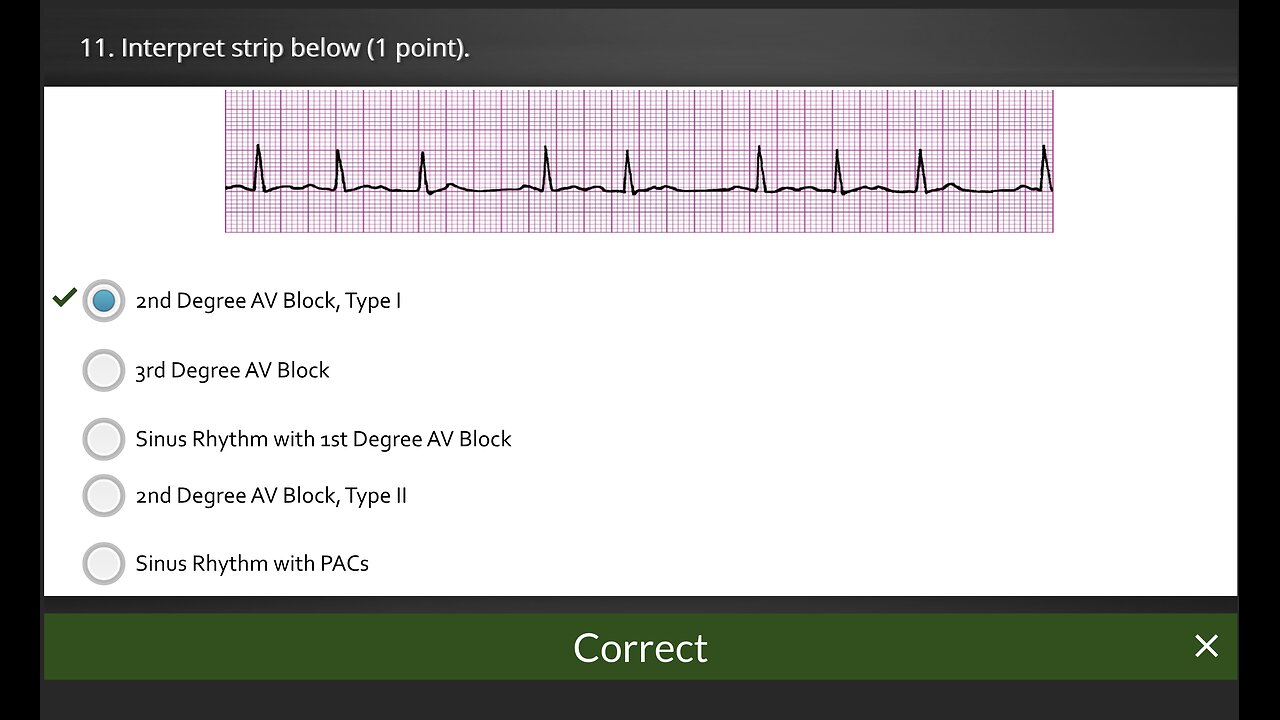The width and height of the screenshot is (1280, 720).
Task: Click the "Sinus Rhythm with 1st Degree AV Block" text
Action: (323, 439)
